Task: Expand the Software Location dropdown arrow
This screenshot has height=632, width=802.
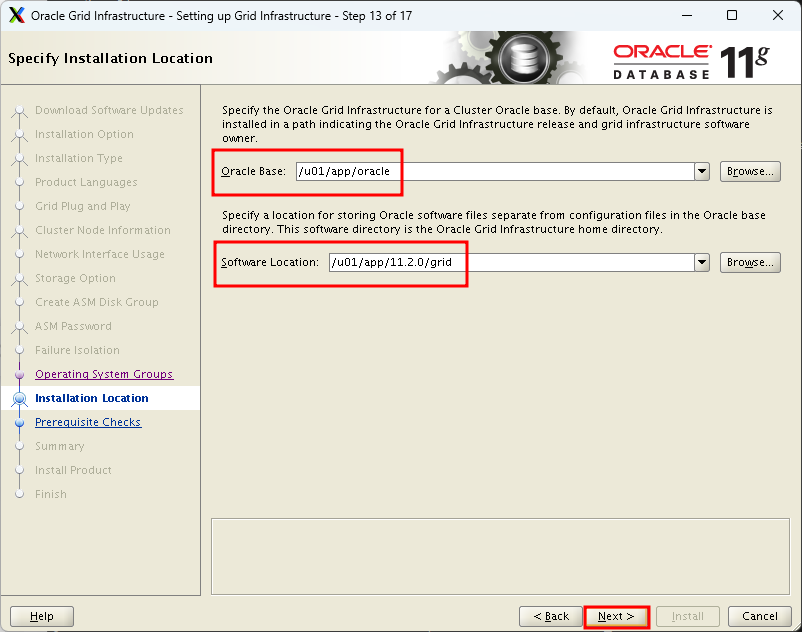Action: (702, 262)
